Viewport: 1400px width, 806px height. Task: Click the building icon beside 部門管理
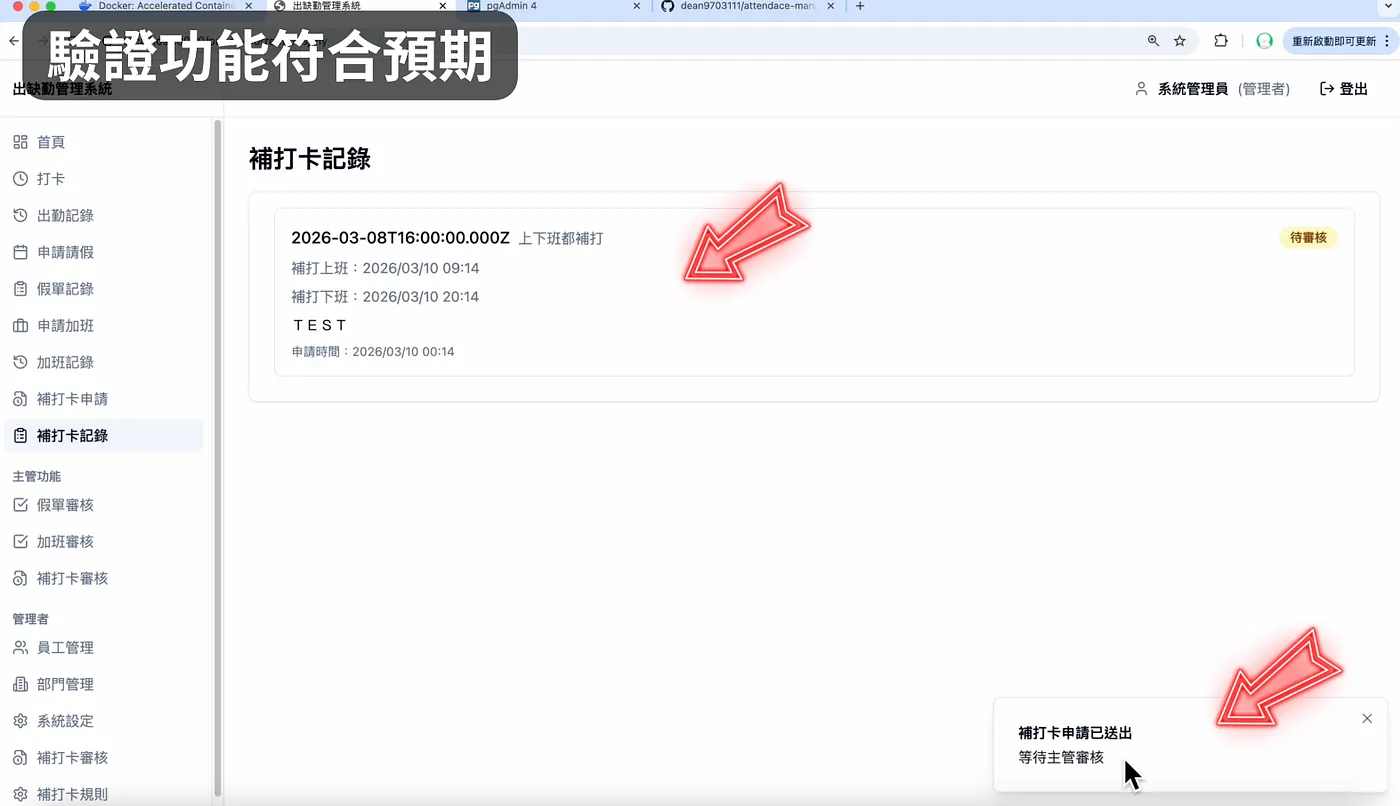(x=20, y=685)
